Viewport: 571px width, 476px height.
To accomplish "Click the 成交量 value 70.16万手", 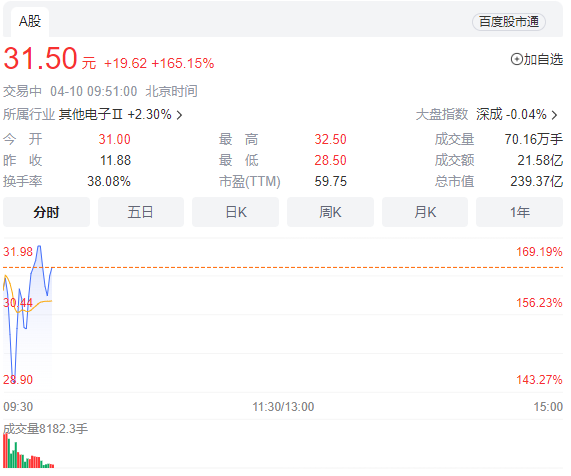I will point(534,139).
